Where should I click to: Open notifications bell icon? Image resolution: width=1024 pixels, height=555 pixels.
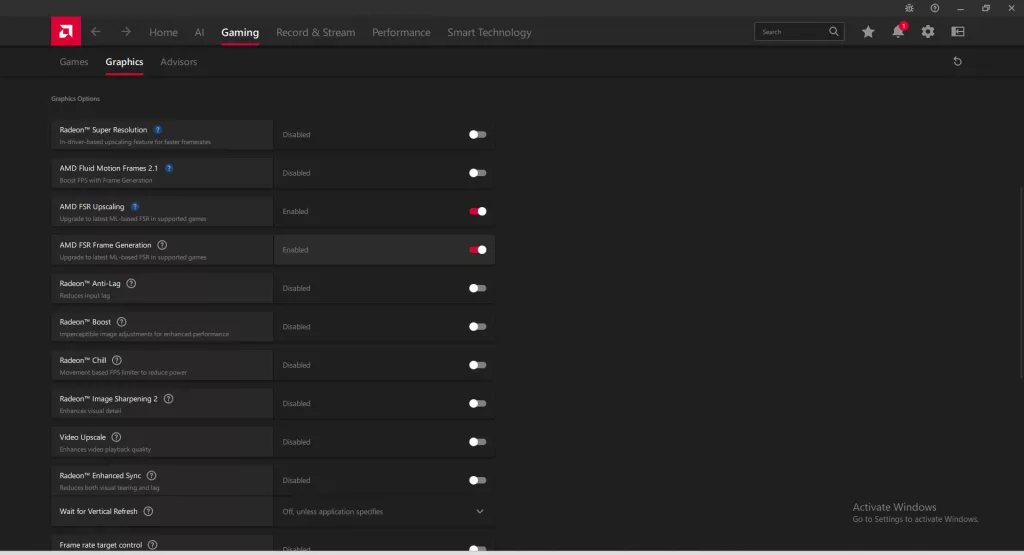[899, 31]
